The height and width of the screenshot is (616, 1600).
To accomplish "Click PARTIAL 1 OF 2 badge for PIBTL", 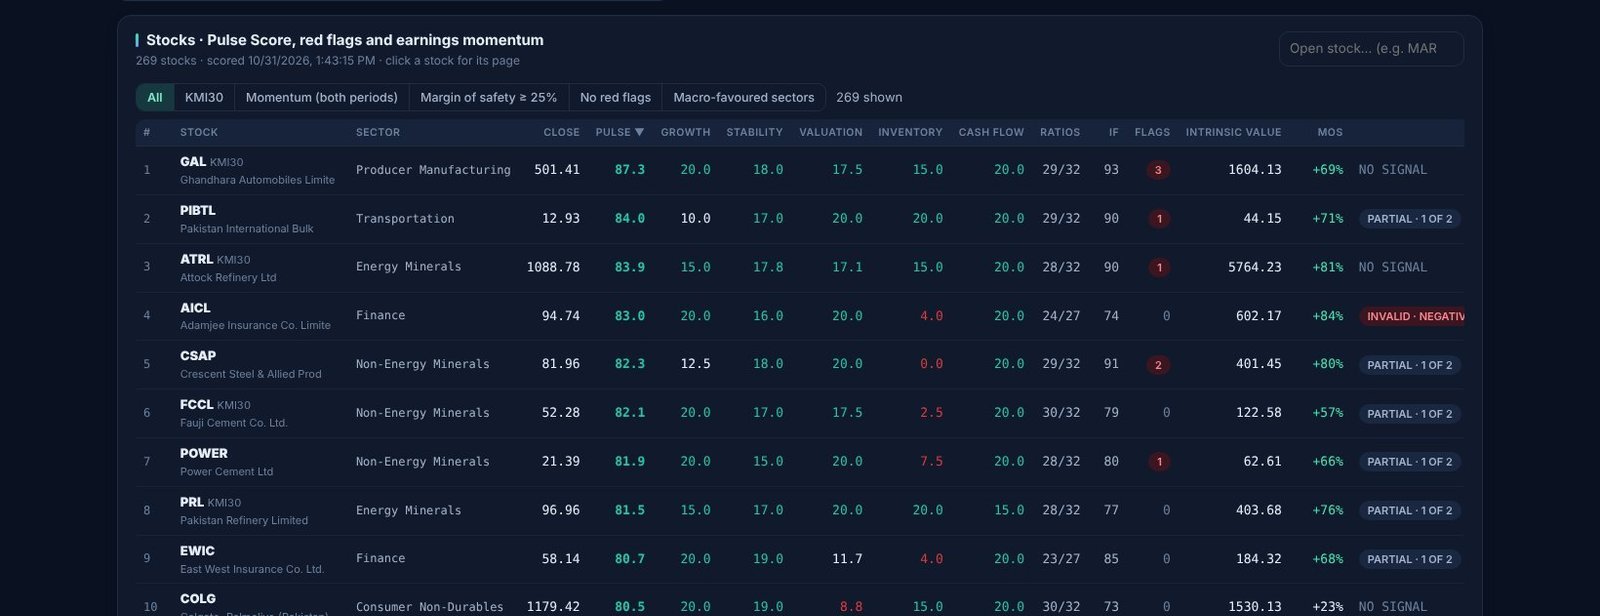I will click(1409, 219).
